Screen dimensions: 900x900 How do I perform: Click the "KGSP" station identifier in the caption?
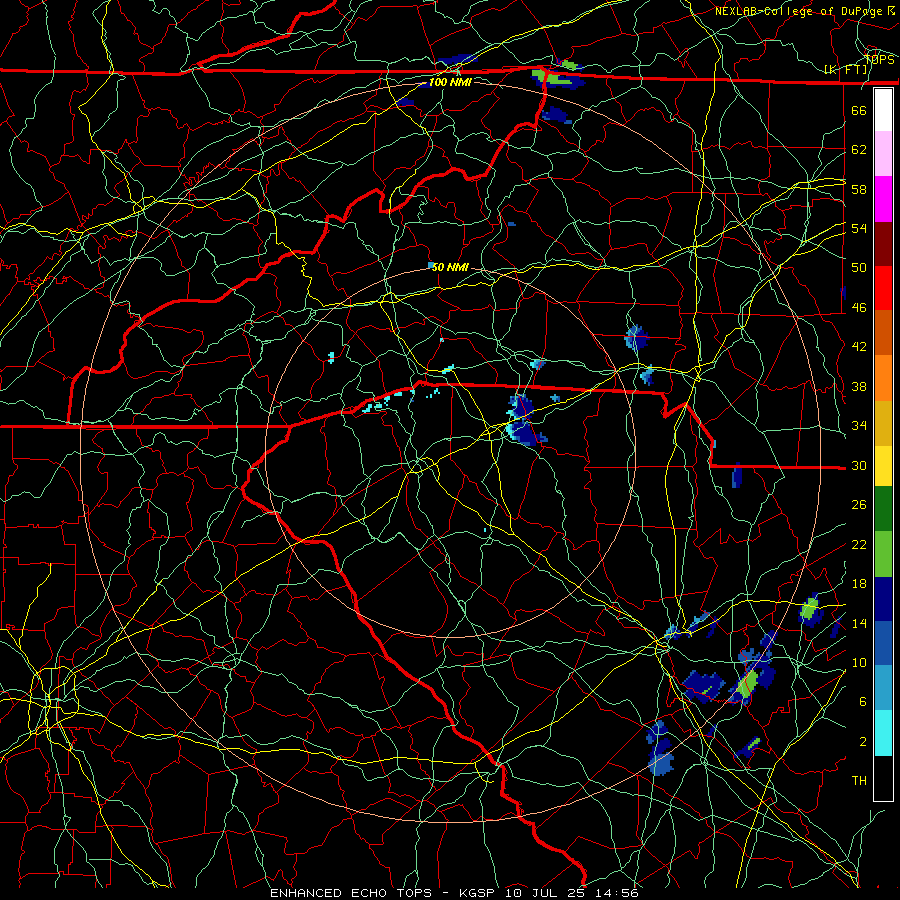pyautogui.click(x=479, y=893)
